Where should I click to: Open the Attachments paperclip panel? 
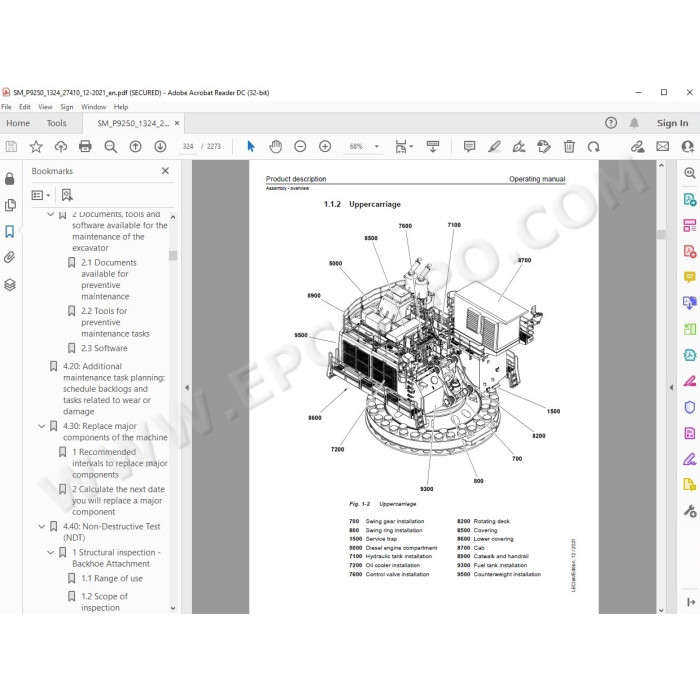coord(10,257)
